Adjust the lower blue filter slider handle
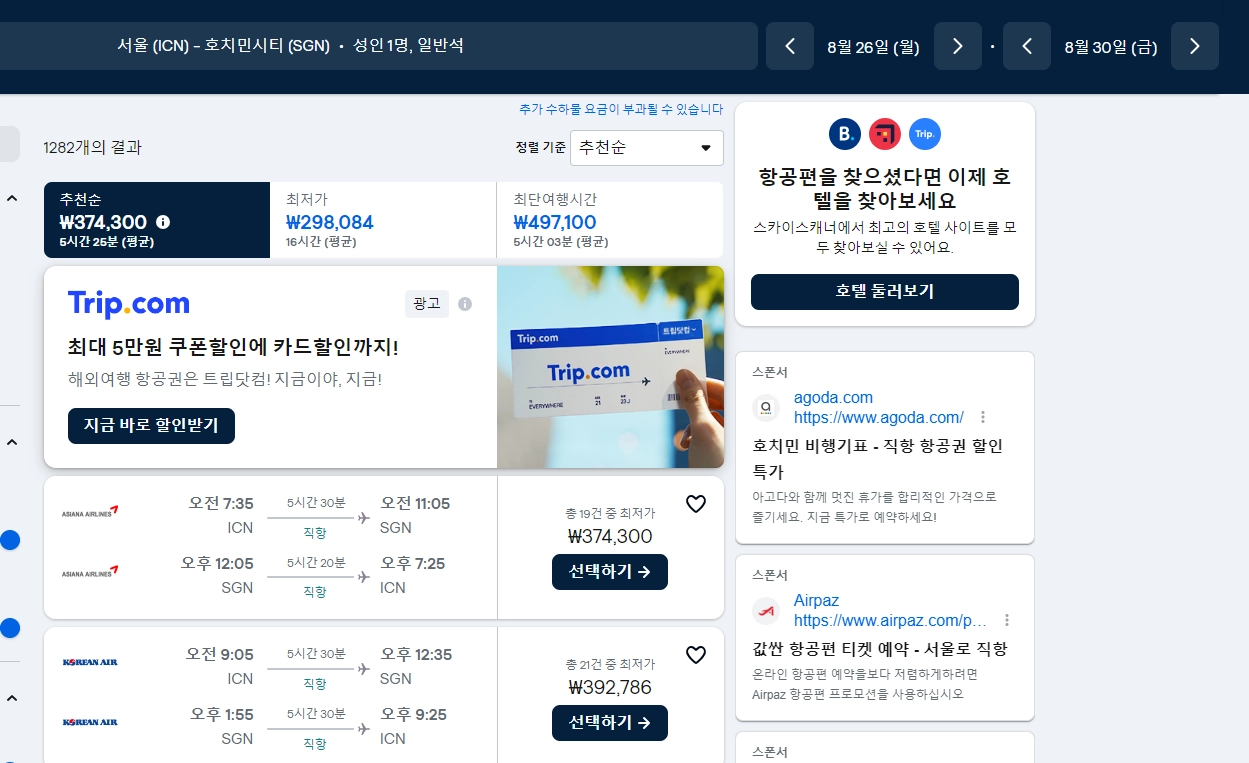The width and height of the screenshot is (1249, 763). (x=9, y=628)
